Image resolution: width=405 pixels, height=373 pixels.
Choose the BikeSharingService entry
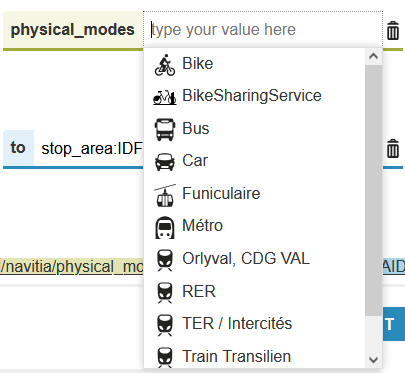point(252,96)
